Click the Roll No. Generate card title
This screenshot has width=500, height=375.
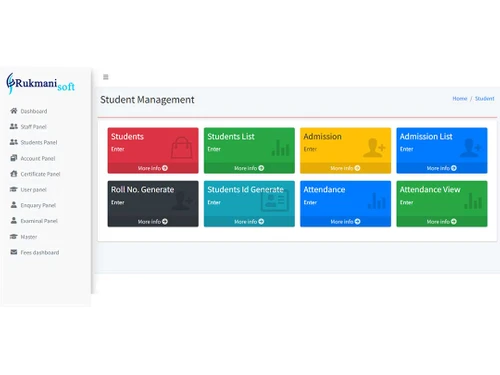(142, 190)
